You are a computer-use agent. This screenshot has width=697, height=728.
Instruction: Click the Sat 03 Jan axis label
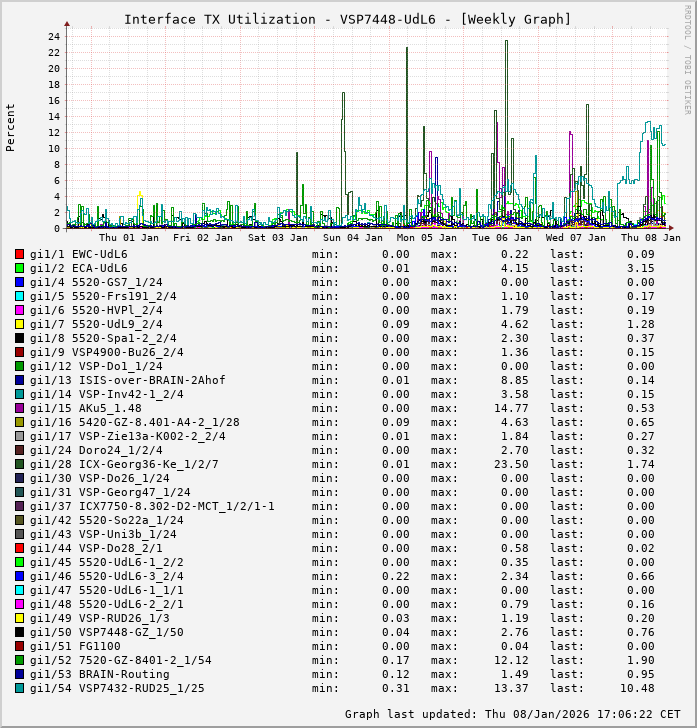click(x=278, y=238)
